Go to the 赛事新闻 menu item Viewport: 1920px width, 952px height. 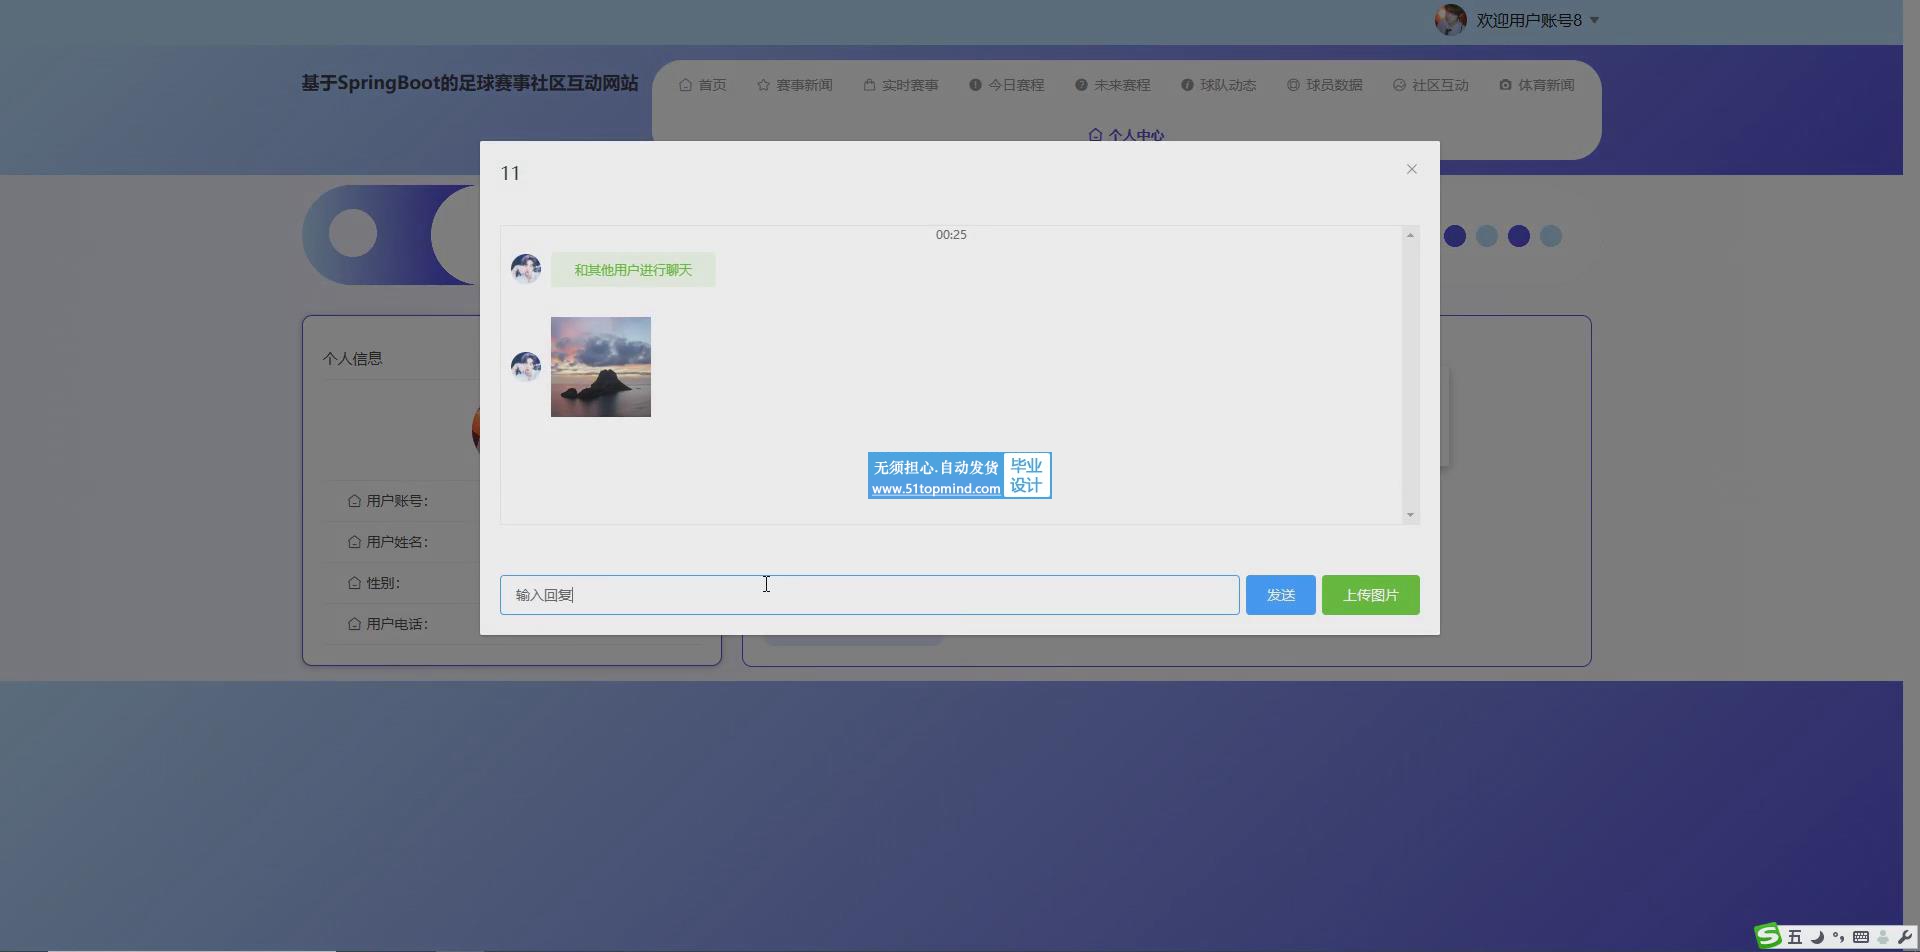pyautogui.click(x=794, y=85)
